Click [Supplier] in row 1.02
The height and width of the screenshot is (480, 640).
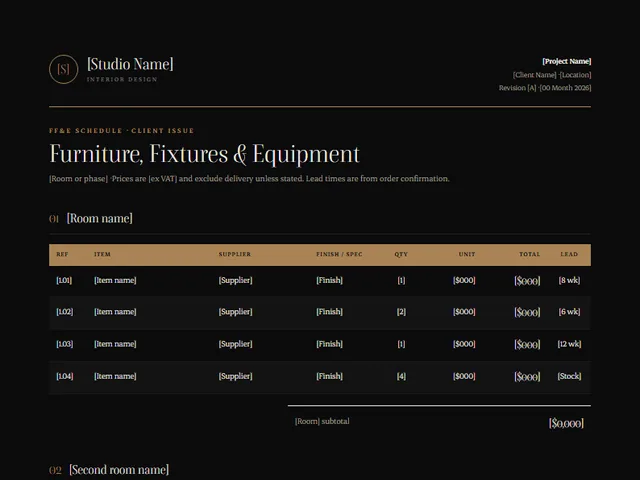point(236,312)
